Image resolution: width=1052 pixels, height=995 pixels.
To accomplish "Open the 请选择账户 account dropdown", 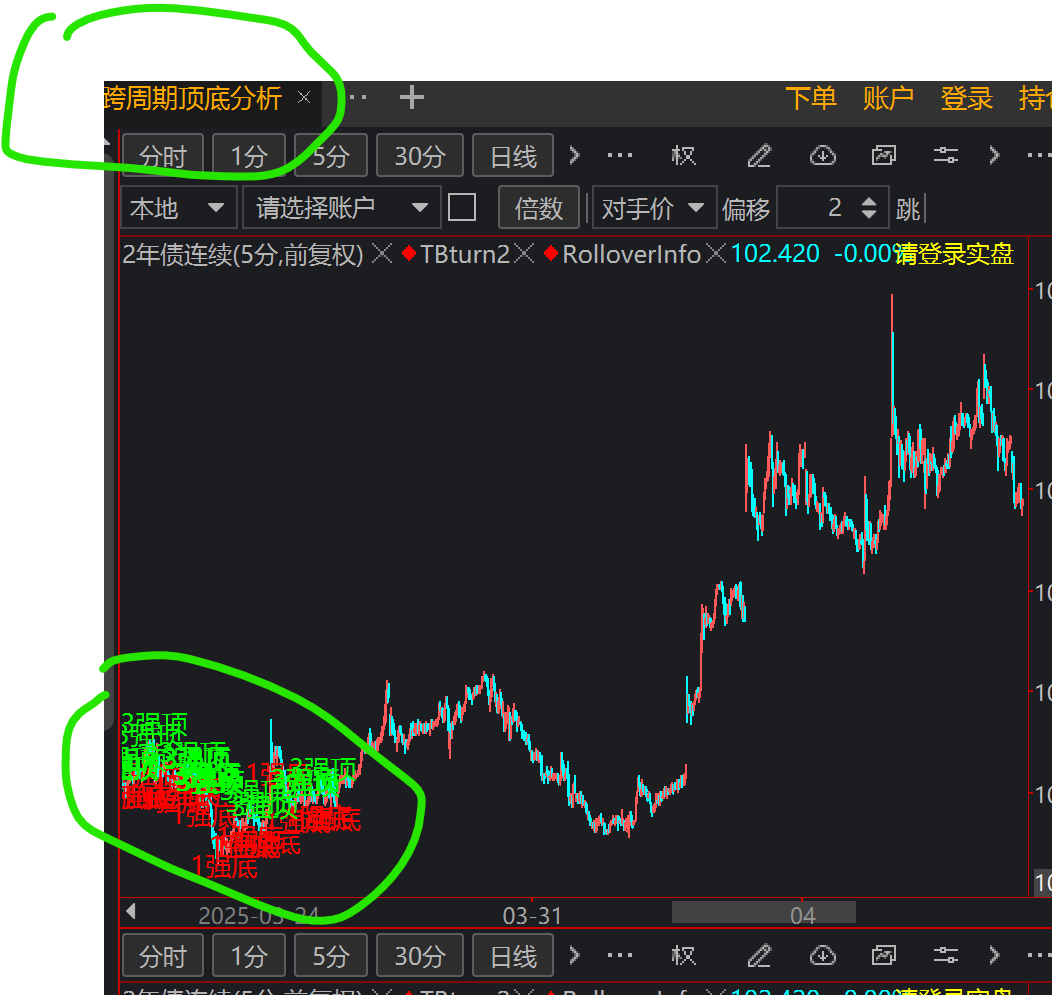I will click(x=341, y=208).
